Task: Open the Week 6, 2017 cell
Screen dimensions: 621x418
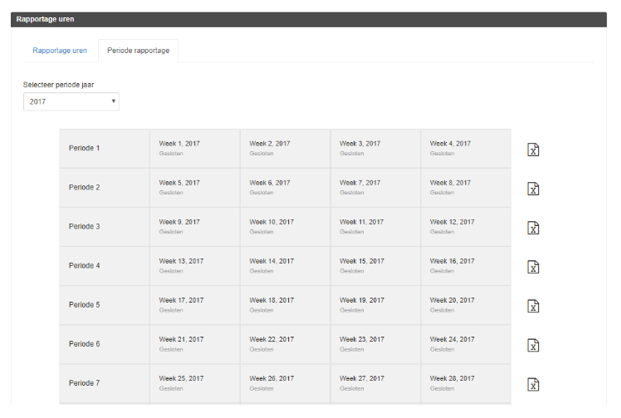Action: tap(285, 188)
